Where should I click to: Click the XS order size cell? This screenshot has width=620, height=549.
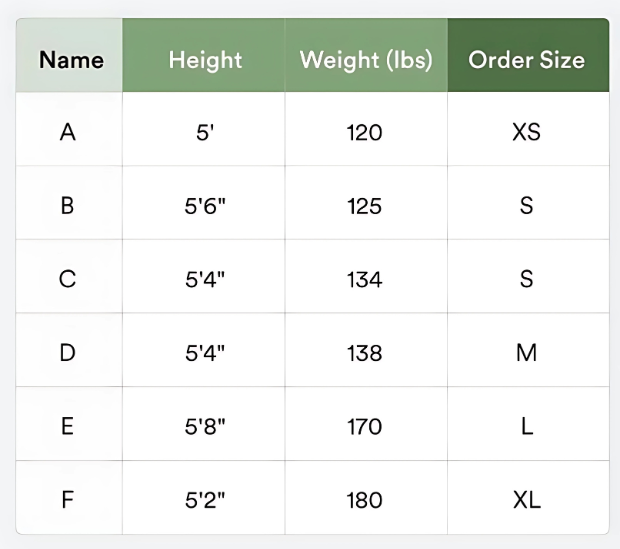pos(526,132)
